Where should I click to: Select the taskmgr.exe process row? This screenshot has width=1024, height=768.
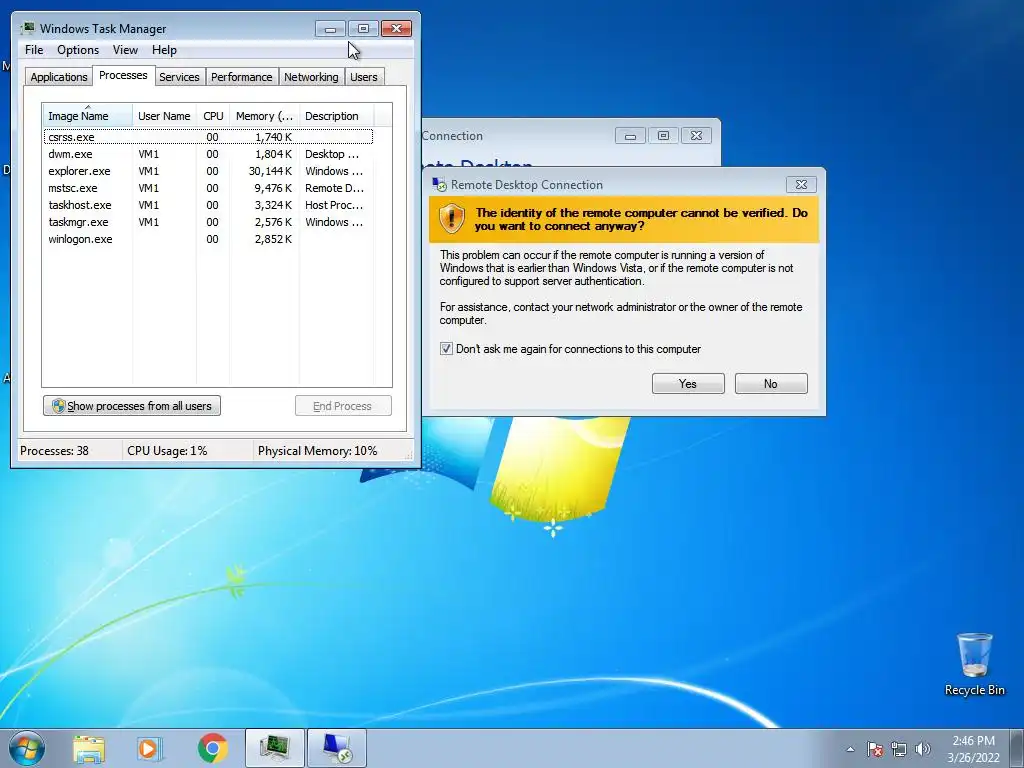point(208,222)
